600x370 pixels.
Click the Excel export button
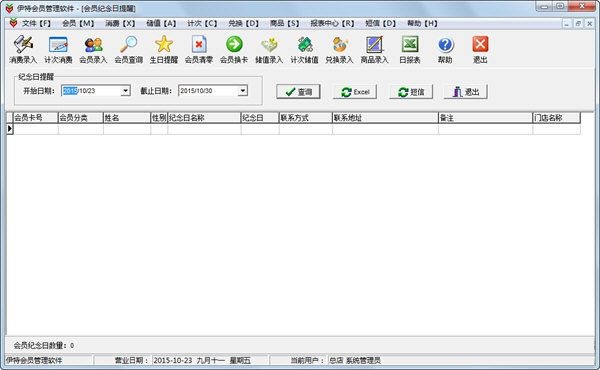tap(355, 92)
